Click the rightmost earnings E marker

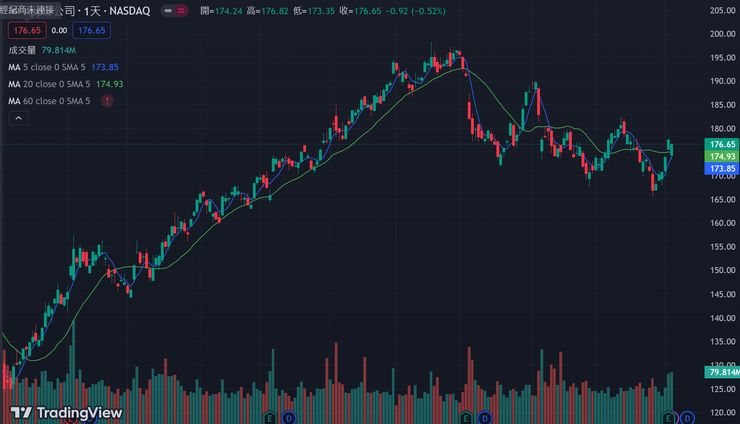pos(667,416)
